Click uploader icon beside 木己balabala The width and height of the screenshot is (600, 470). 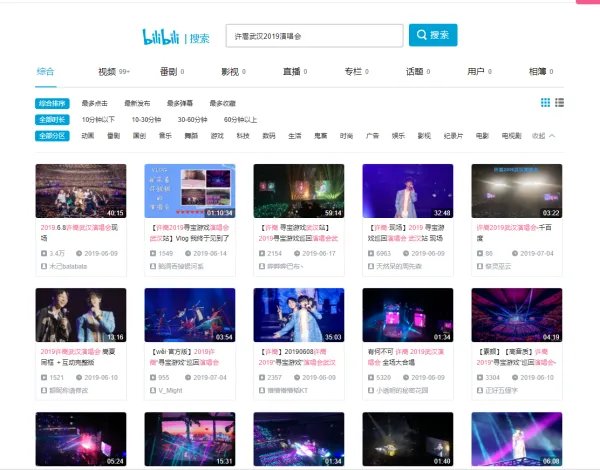pyautogui.click(x=44, y=266)
